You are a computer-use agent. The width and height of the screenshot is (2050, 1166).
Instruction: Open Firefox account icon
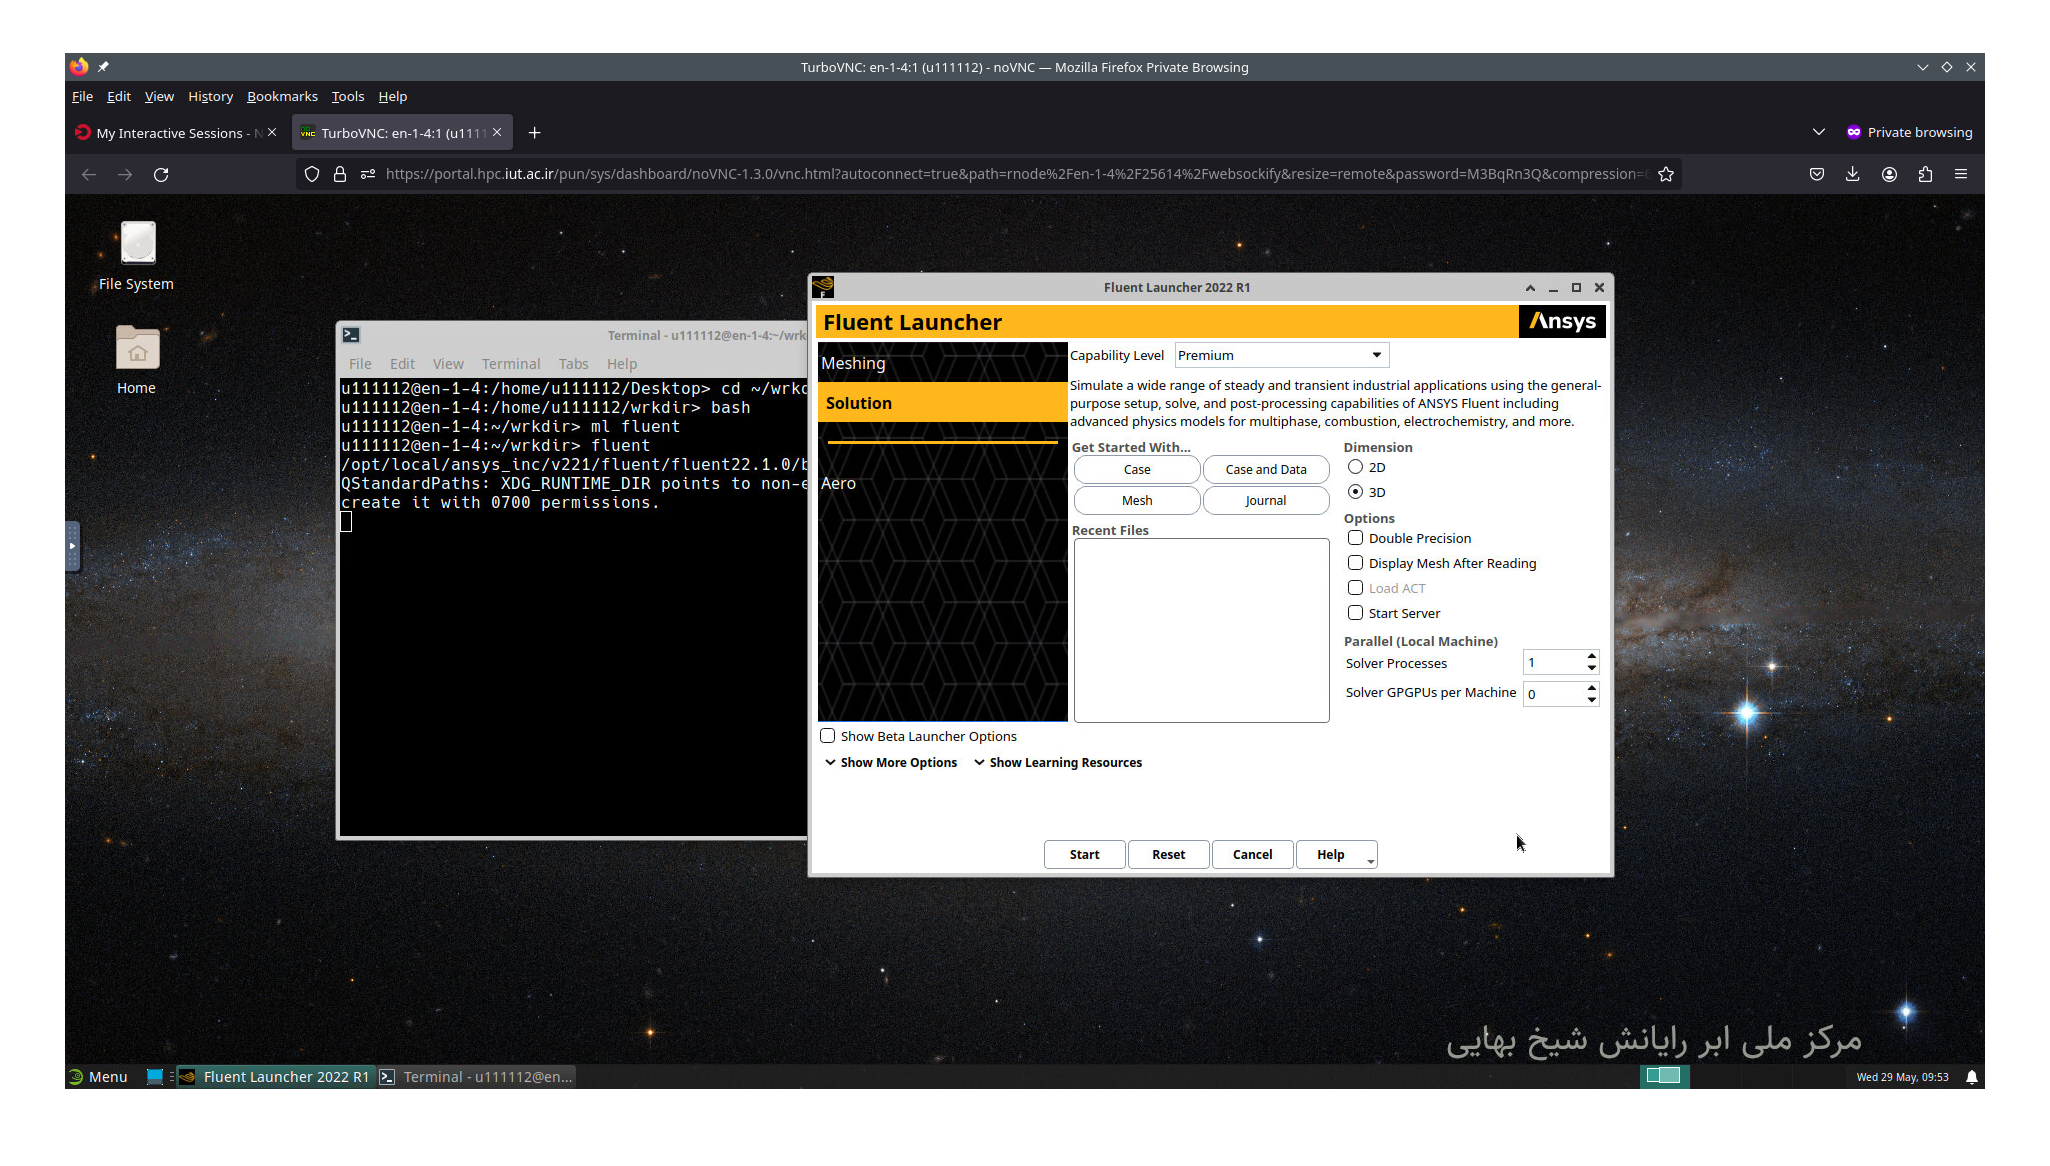click(x=1889, y=174)
